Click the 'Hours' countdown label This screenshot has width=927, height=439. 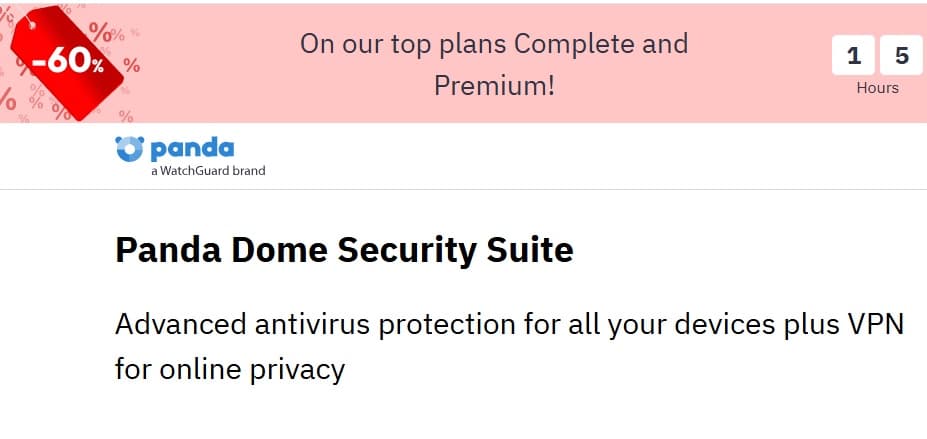point(877,88)
